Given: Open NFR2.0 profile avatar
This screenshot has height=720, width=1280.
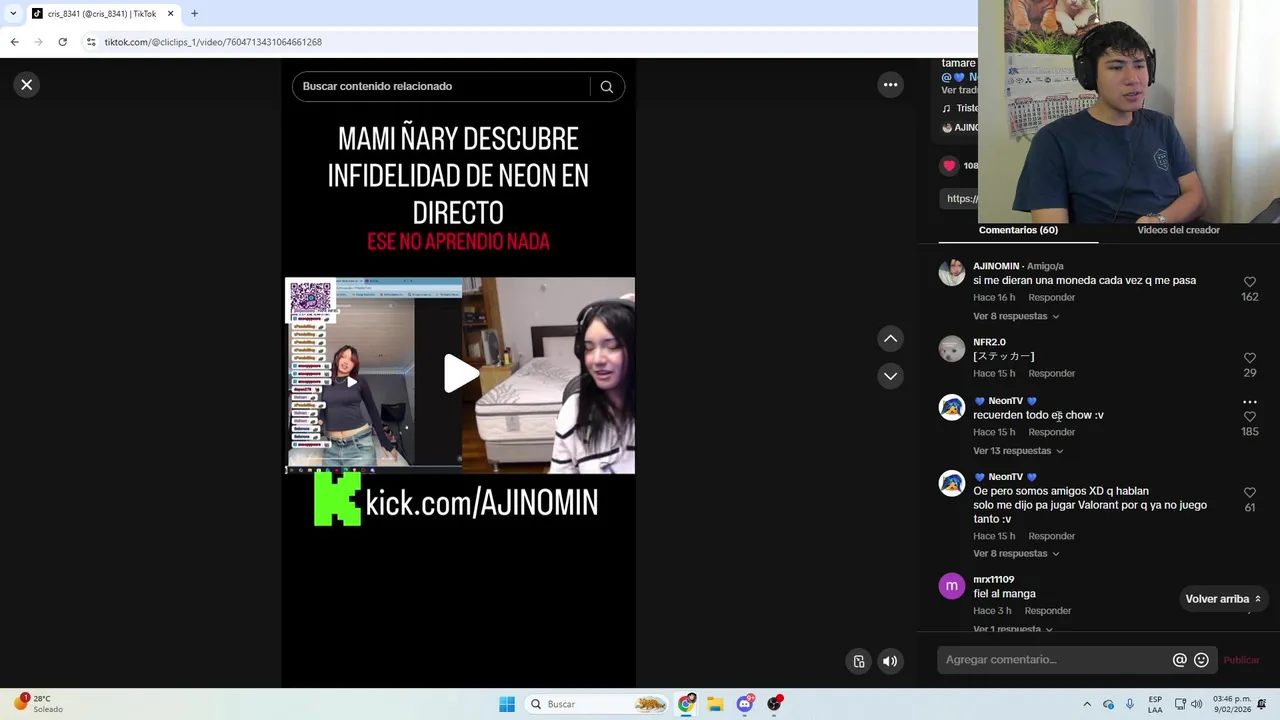Looking at the screenshot, I should 952,348.
